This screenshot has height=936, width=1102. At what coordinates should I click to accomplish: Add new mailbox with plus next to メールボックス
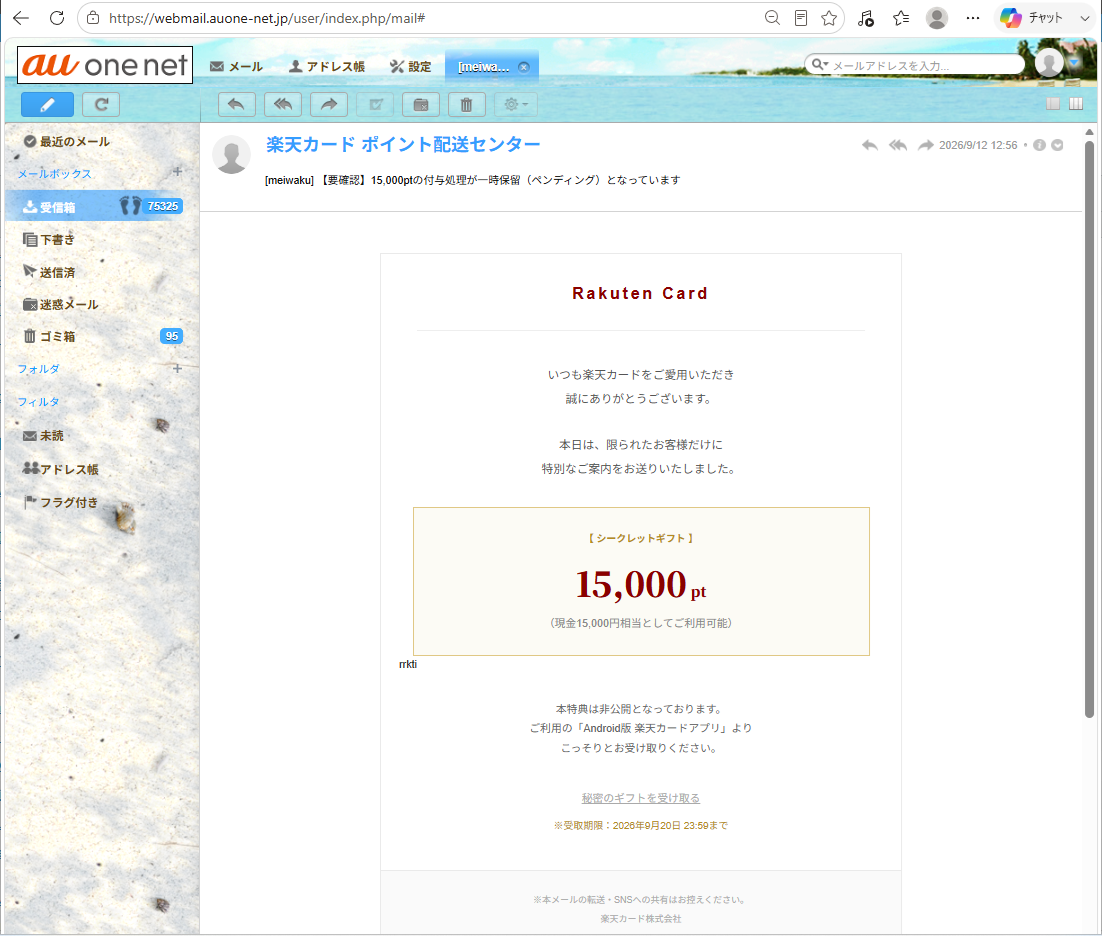click(x=177, y=171)
